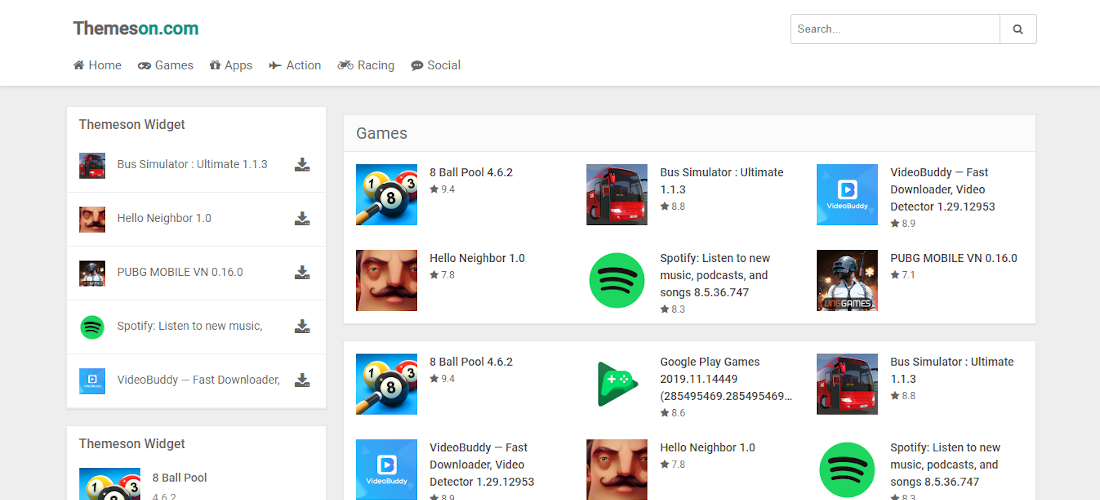This screenshot has width=1100, height=500.
Task: Open the Home menu item
Action: click(98, 65)
